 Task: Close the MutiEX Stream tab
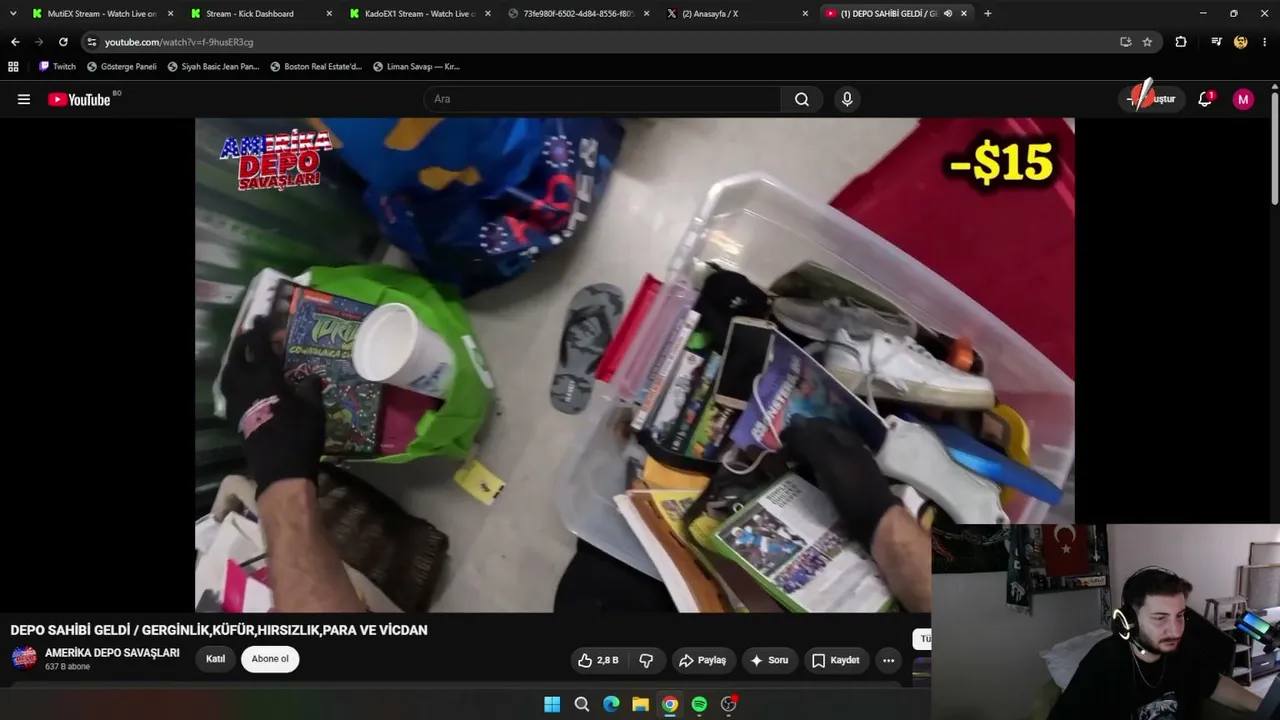(170, 14)
